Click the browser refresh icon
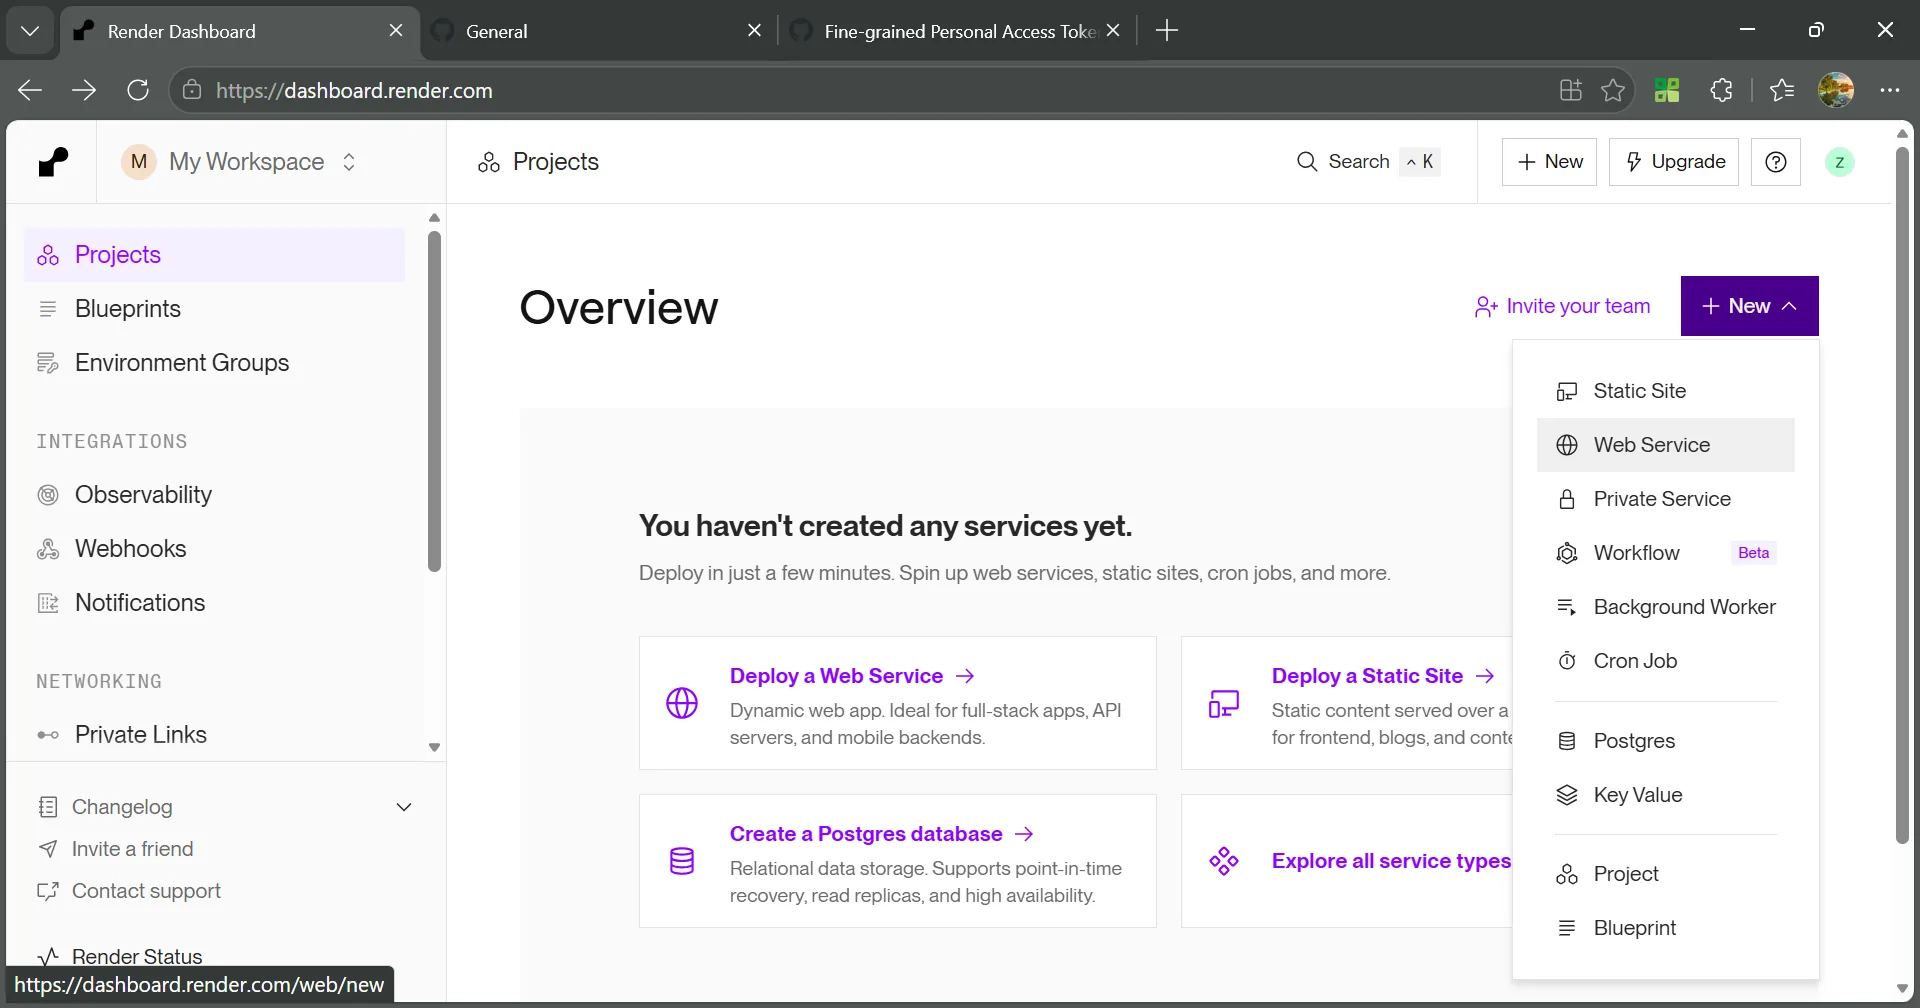This screenshot has width=1920, height=1008. point(138,90)
